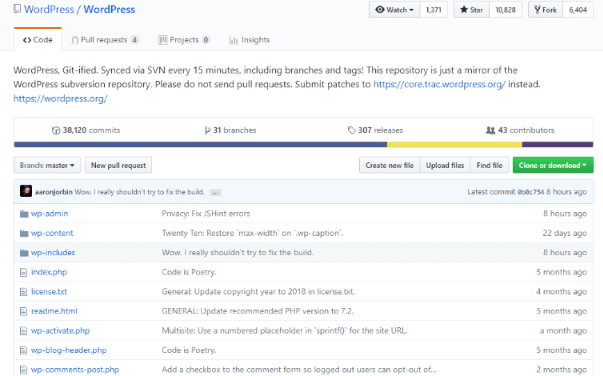Click aaronjorbin's avatar thumbnail
603x376 pixels.
(x=26, y=191)
